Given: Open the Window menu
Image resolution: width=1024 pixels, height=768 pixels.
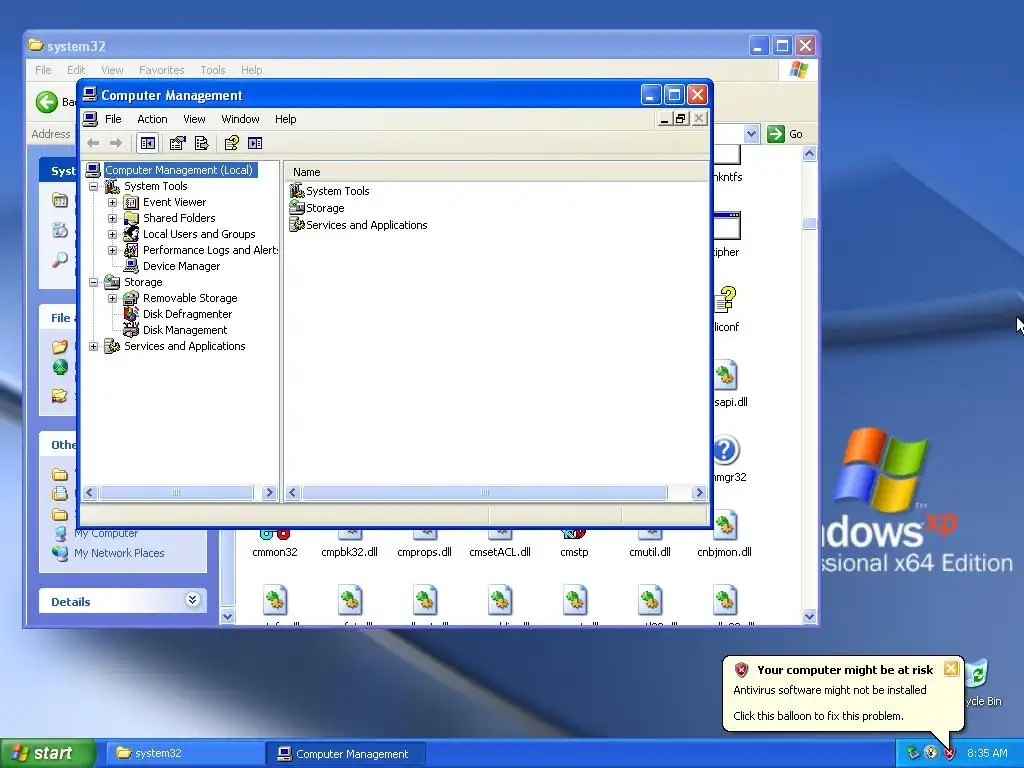Looking at the screenshot, I should tap(240, 119).
